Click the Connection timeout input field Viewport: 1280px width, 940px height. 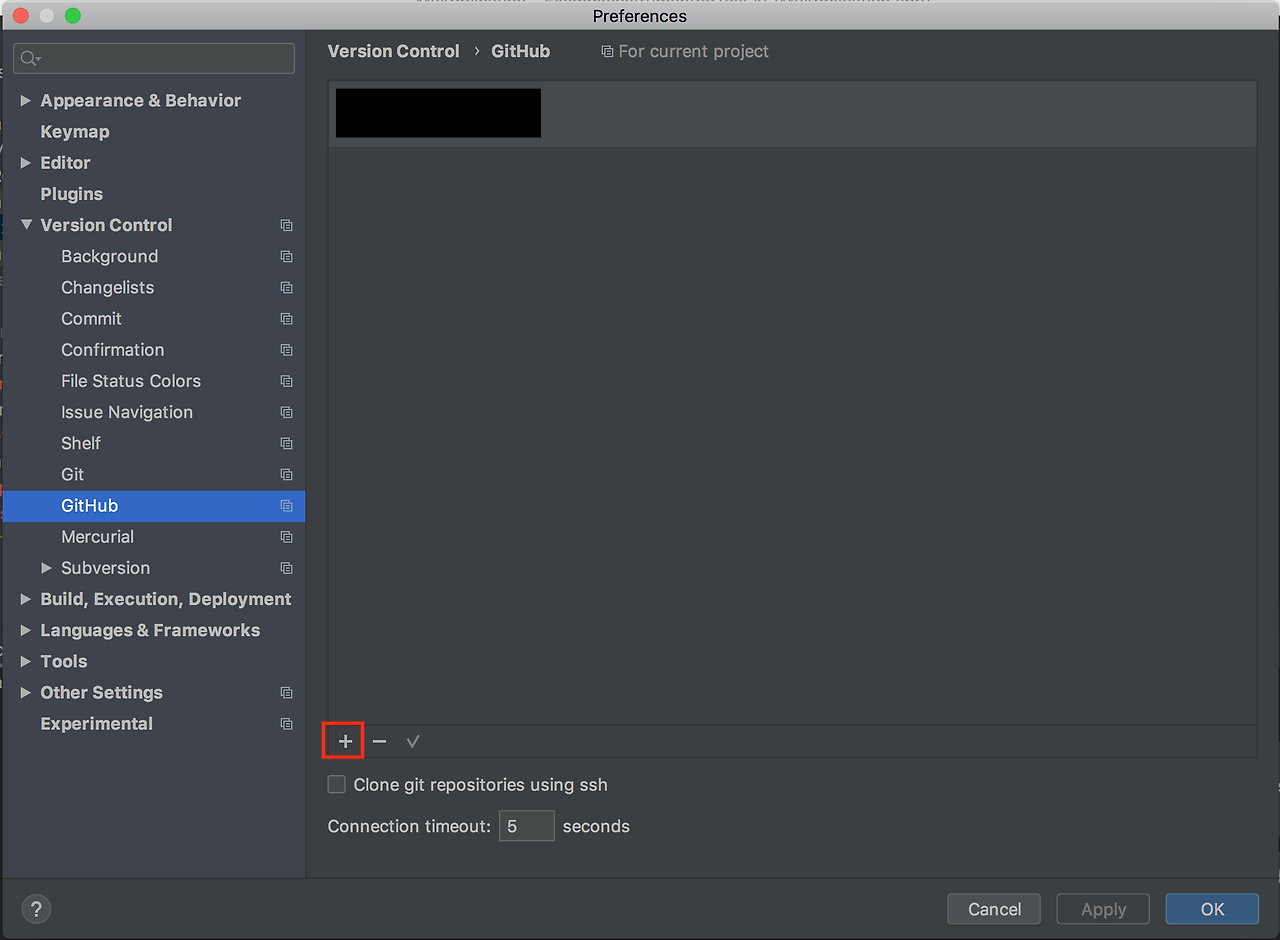527,826
